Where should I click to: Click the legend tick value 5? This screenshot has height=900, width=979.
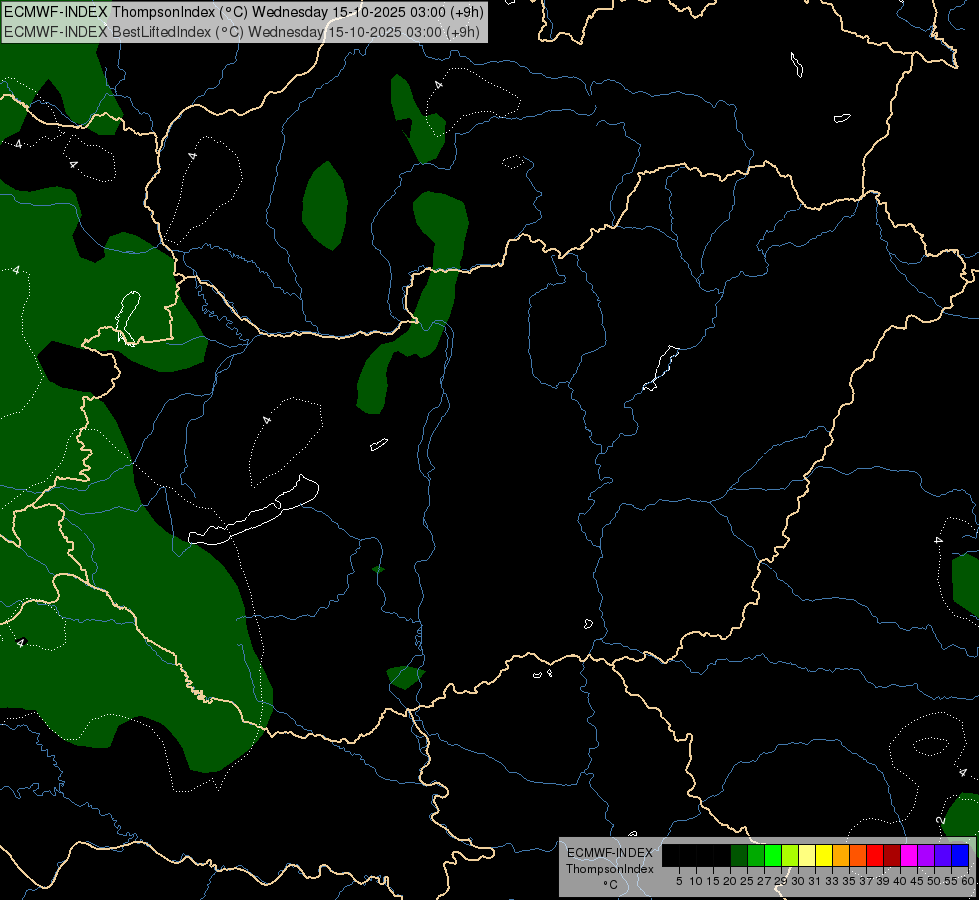679,881
